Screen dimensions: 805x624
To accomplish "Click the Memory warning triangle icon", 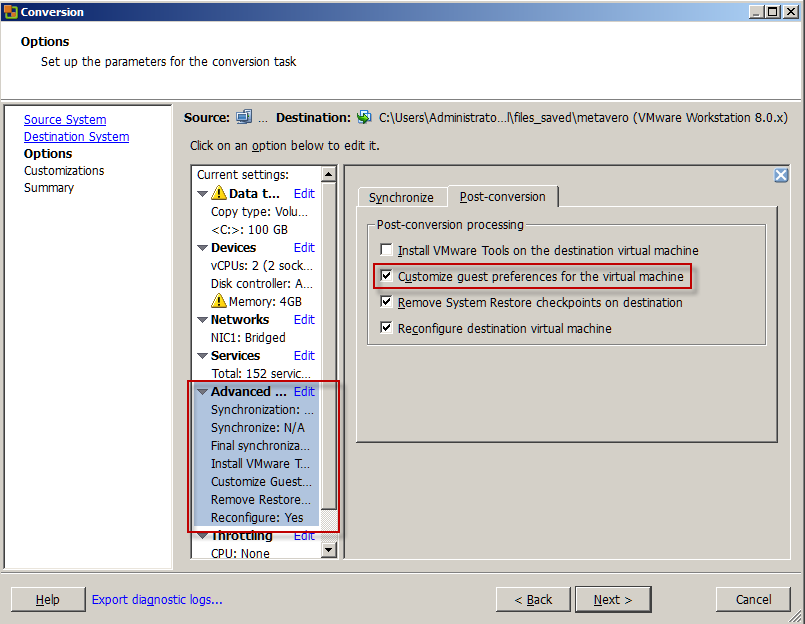I will 219,300.
